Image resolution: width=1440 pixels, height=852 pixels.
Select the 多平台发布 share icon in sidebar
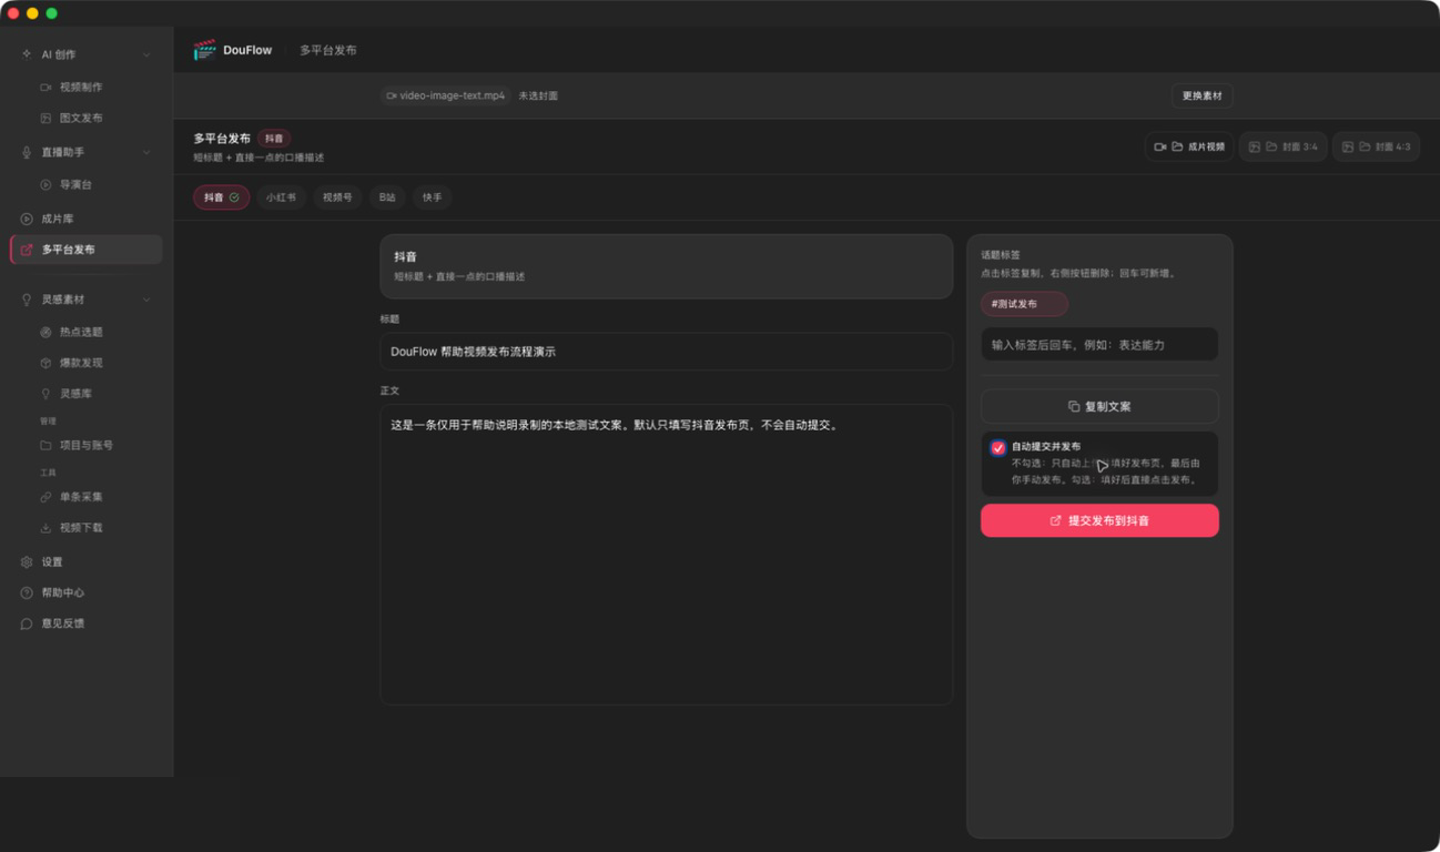pyautogui.click(x=27, y=250)
